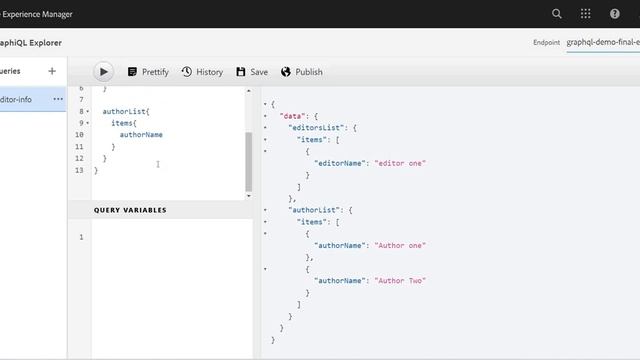Collapse the Author Two object
This screenshot has width=640, height=360.
265,269
